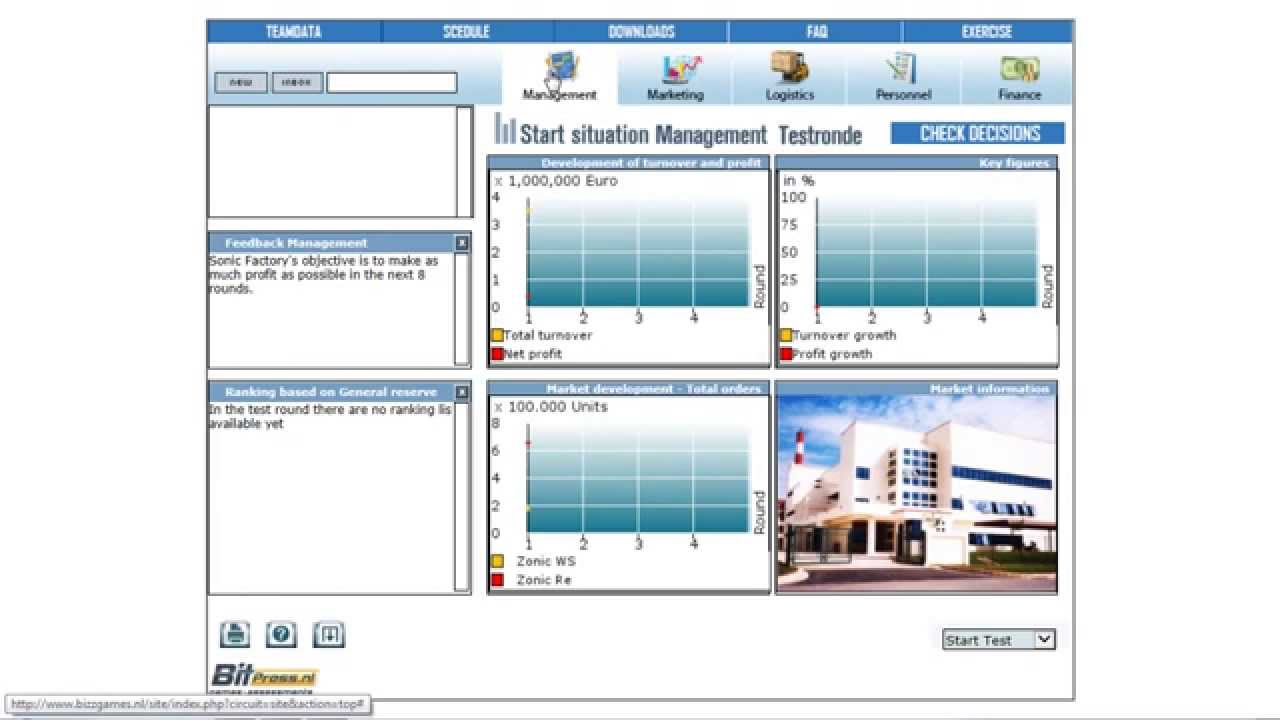Click the Turnover growth legend swatch
The height and width of the screenshot is (720, 1280).
786,335
